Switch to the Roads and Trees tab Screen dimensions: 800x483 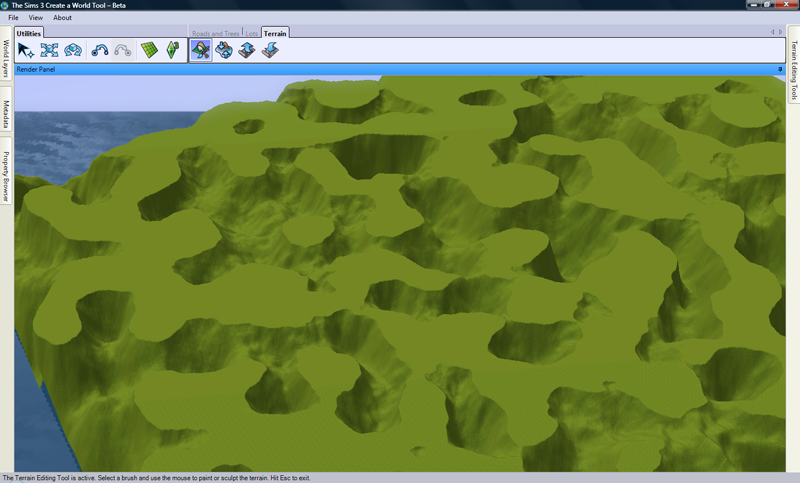tap(215, 34)
